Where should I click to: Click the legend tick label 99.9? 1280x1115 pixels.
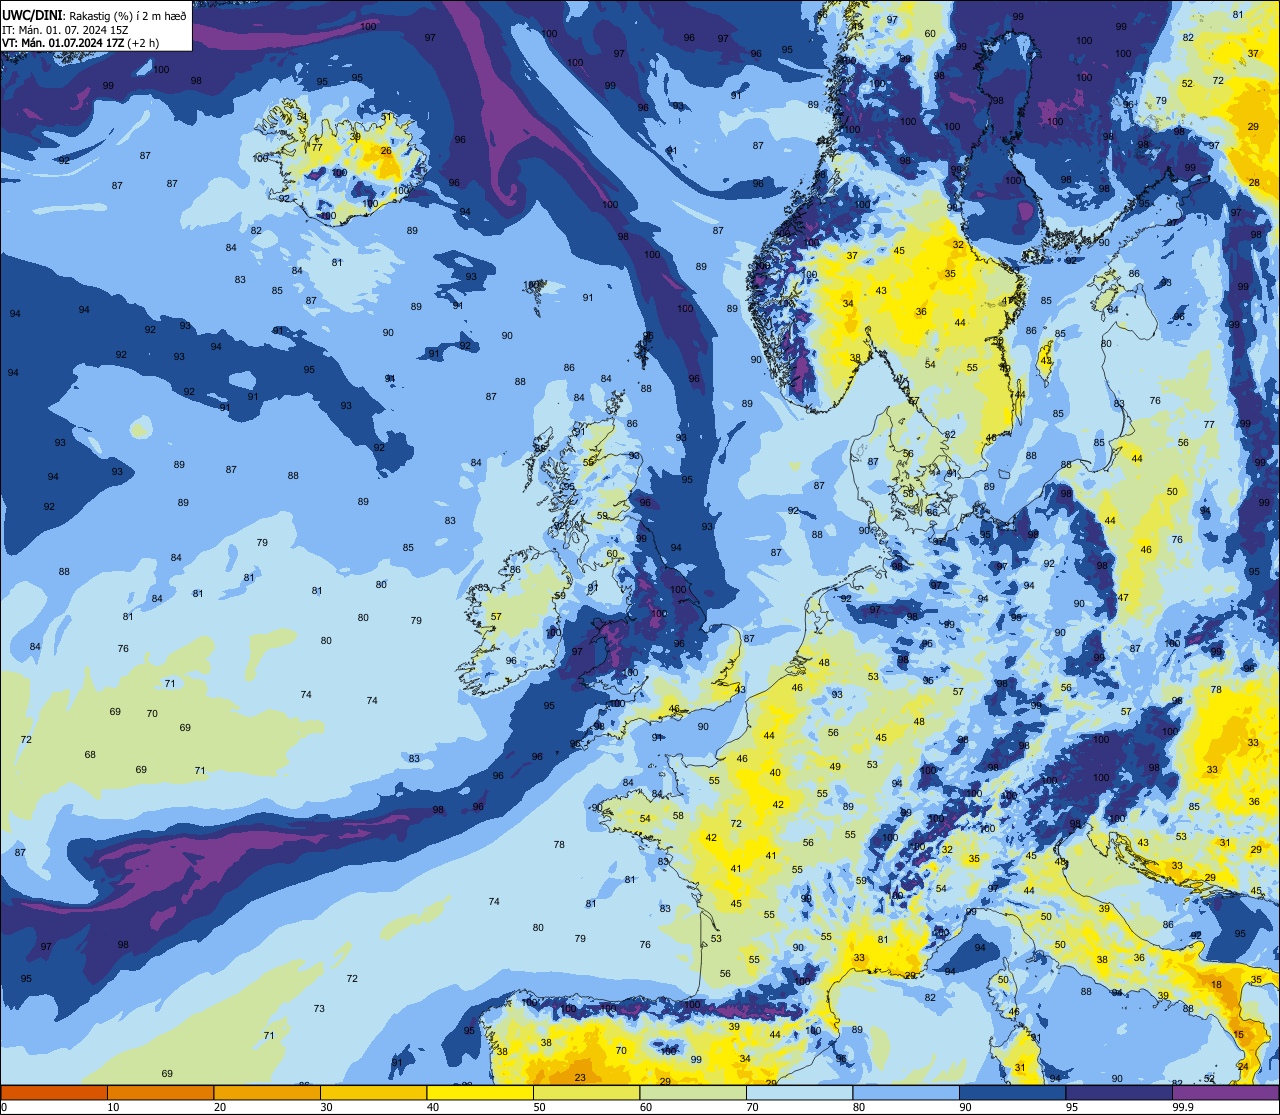point(1183,1107)
